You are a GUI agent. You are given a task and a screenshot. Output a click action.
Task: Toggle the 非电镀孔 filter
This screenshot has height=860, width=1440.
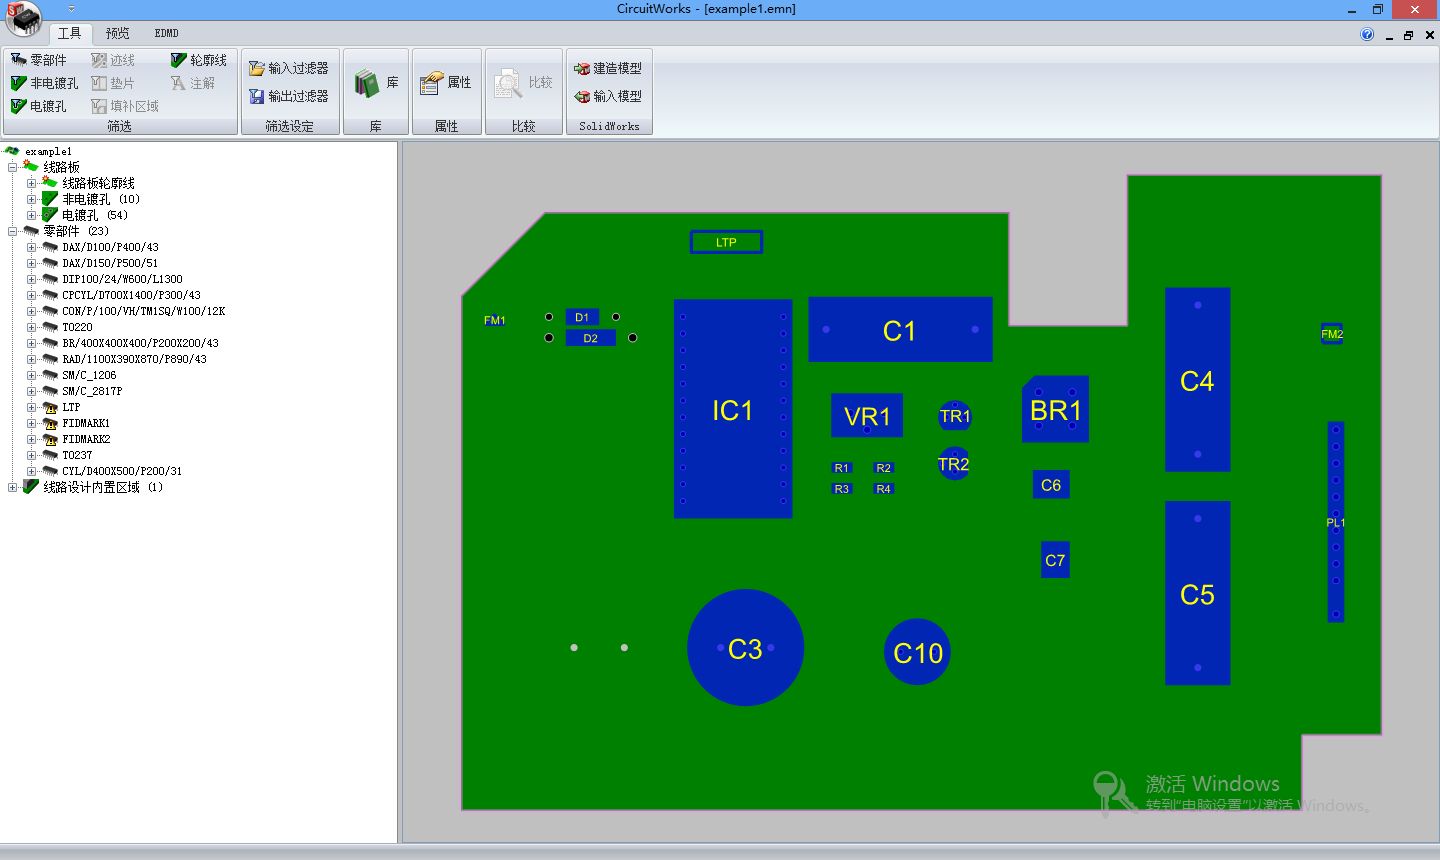tap(44, 83)
